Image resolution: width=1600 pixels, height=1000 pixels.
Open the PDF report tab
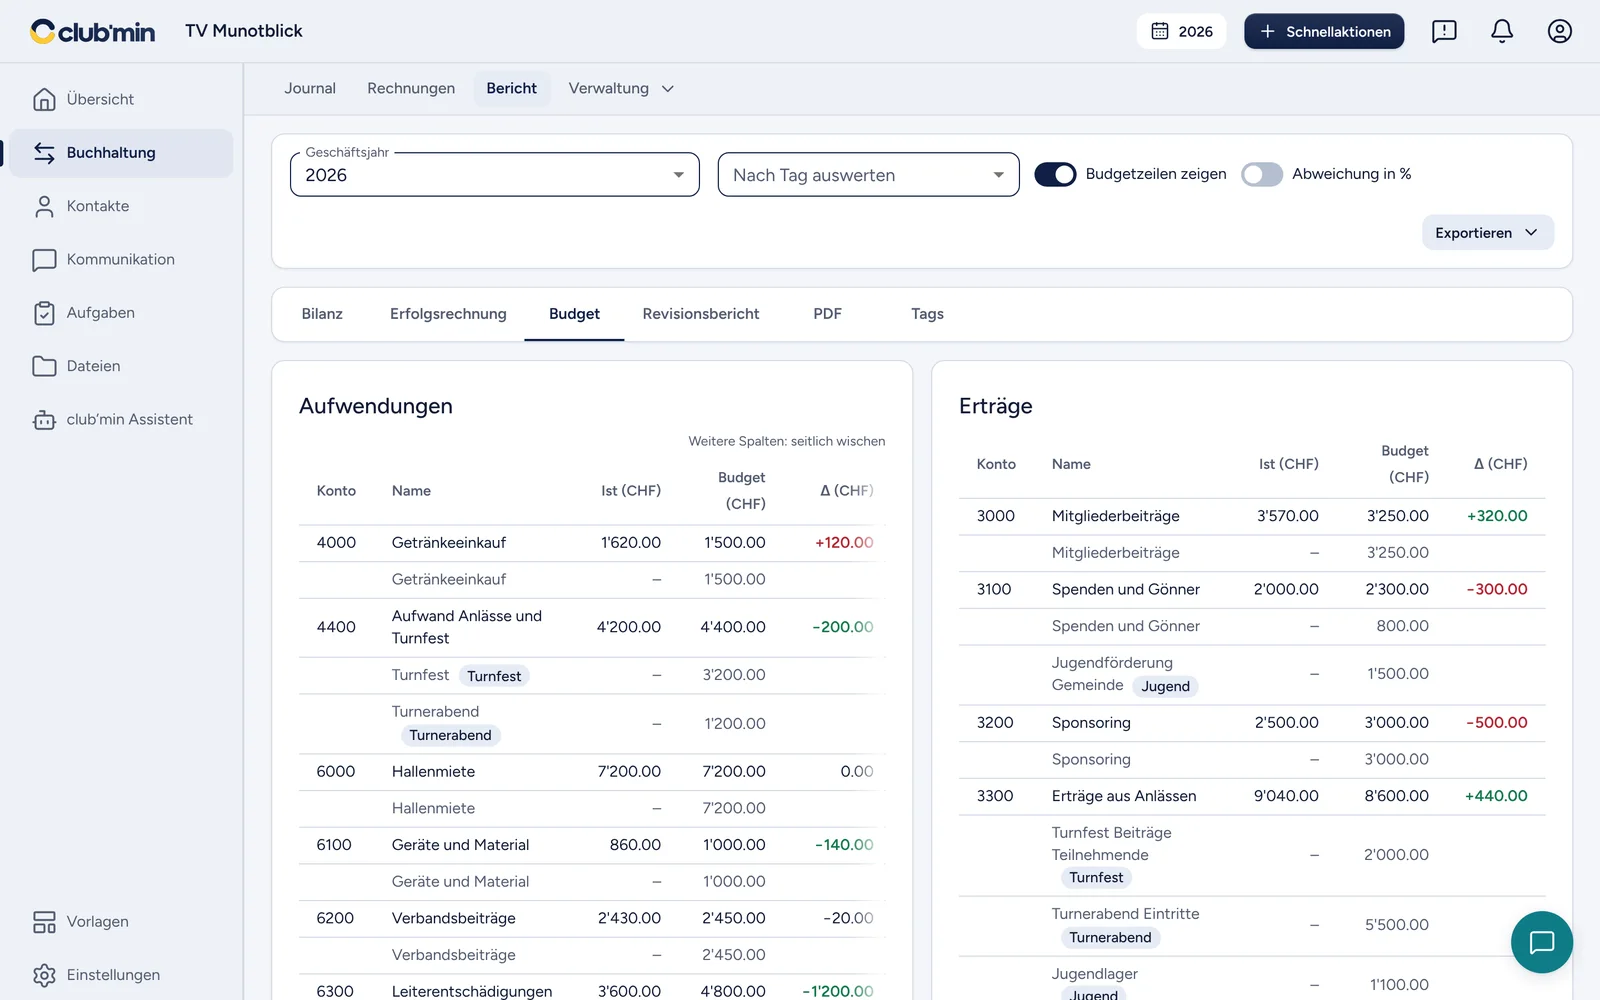click(828, 314)
